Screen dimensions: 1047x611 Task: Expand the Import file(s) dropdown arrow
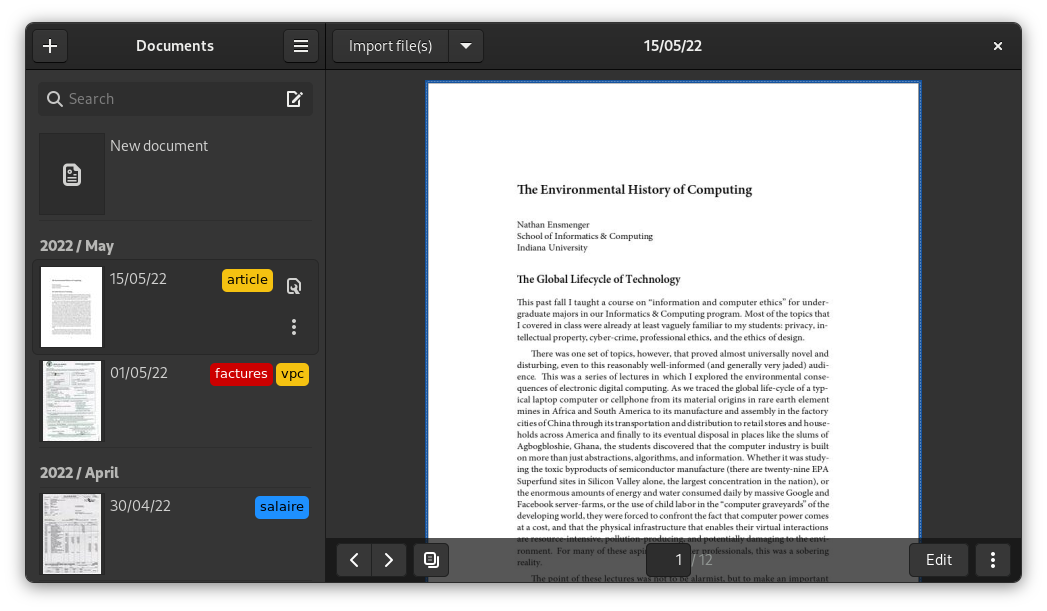pyautogui.click(x=466, y=46)
